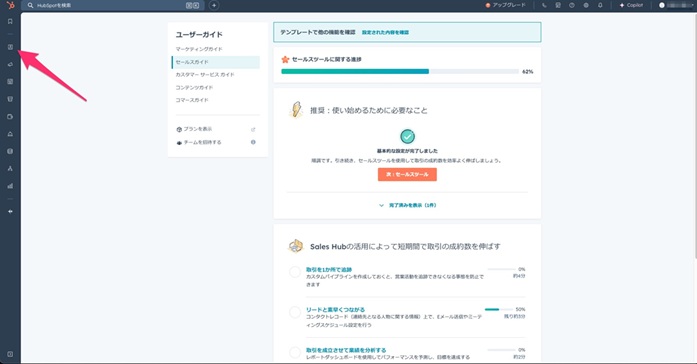Open the リードと素早くつながる task link
697x364 pixels.
pos(335,309)
